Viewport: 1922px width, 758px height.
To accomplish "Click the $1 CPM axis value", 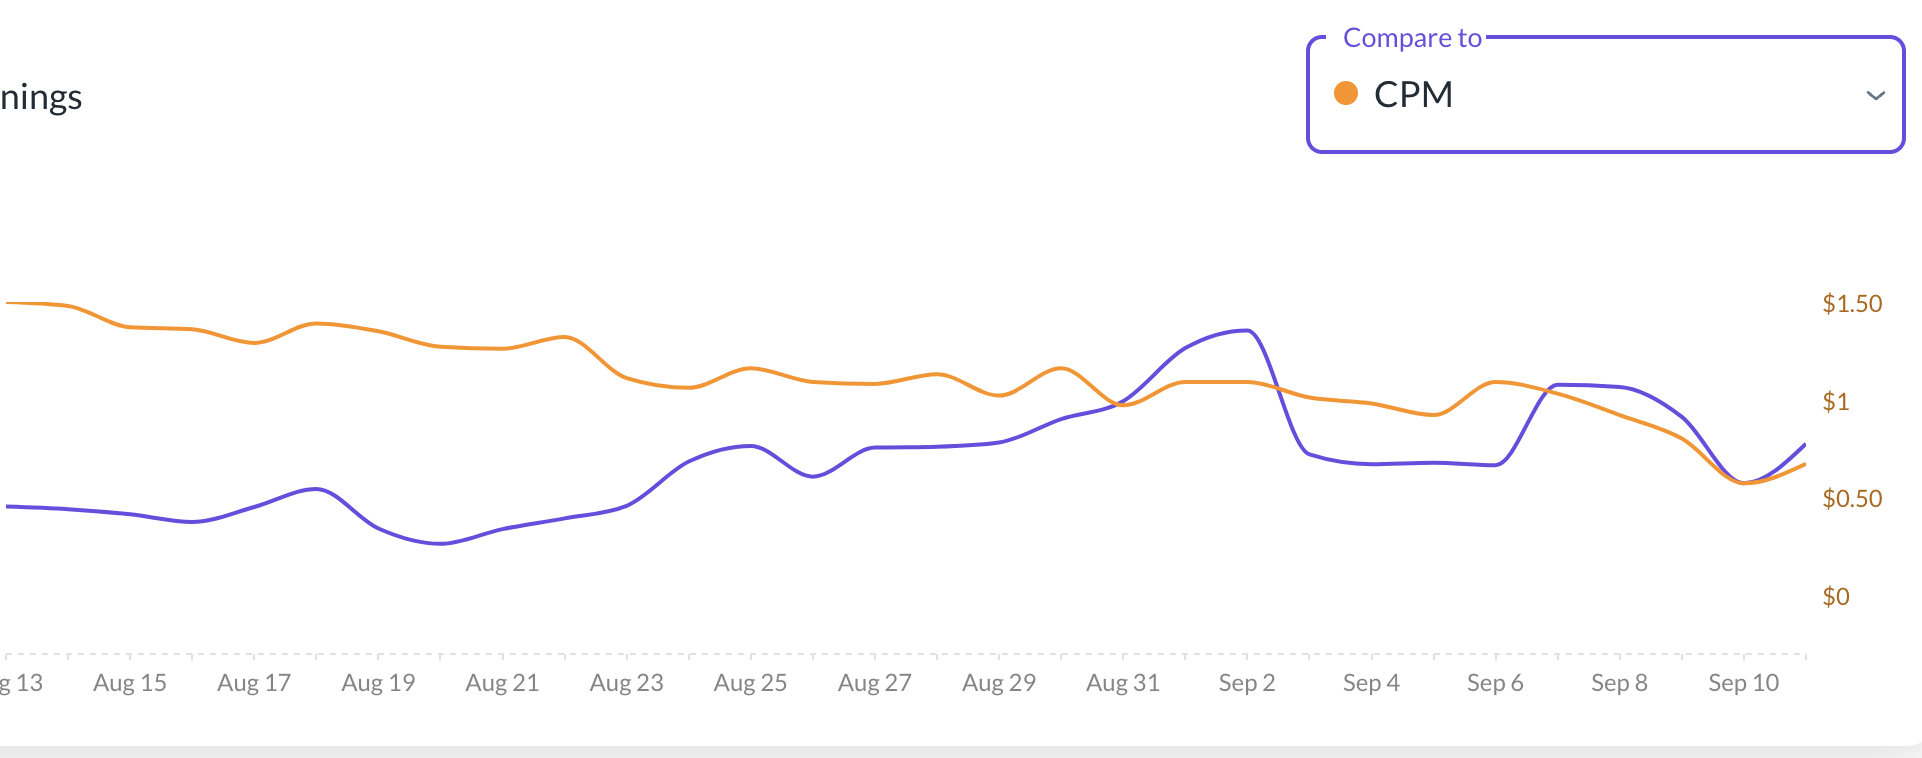I will coord(1836,402).
